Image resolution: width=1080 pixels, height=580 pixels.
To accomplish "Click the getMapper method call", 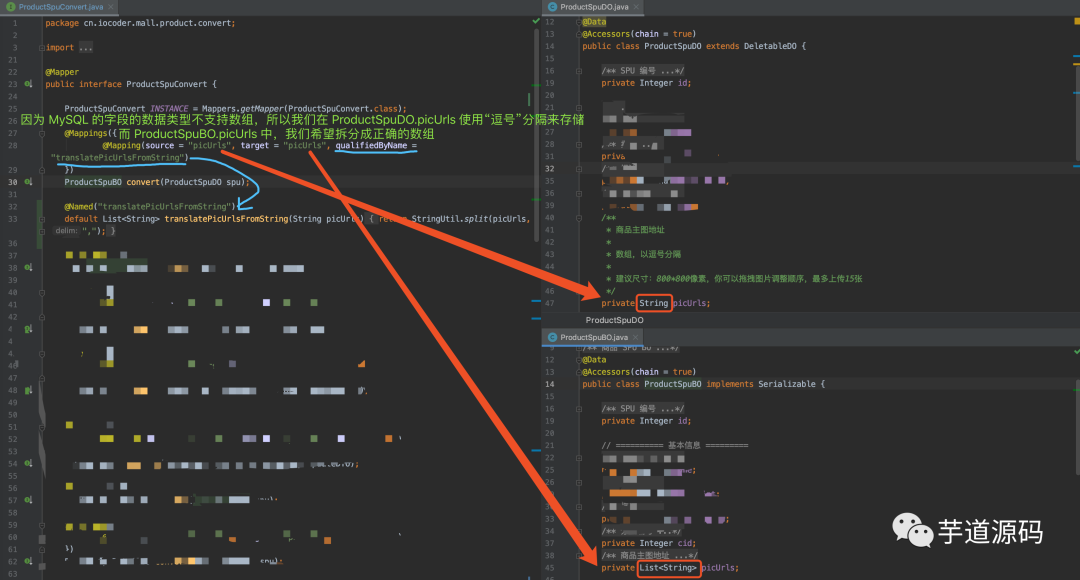I will click(262, 109).
